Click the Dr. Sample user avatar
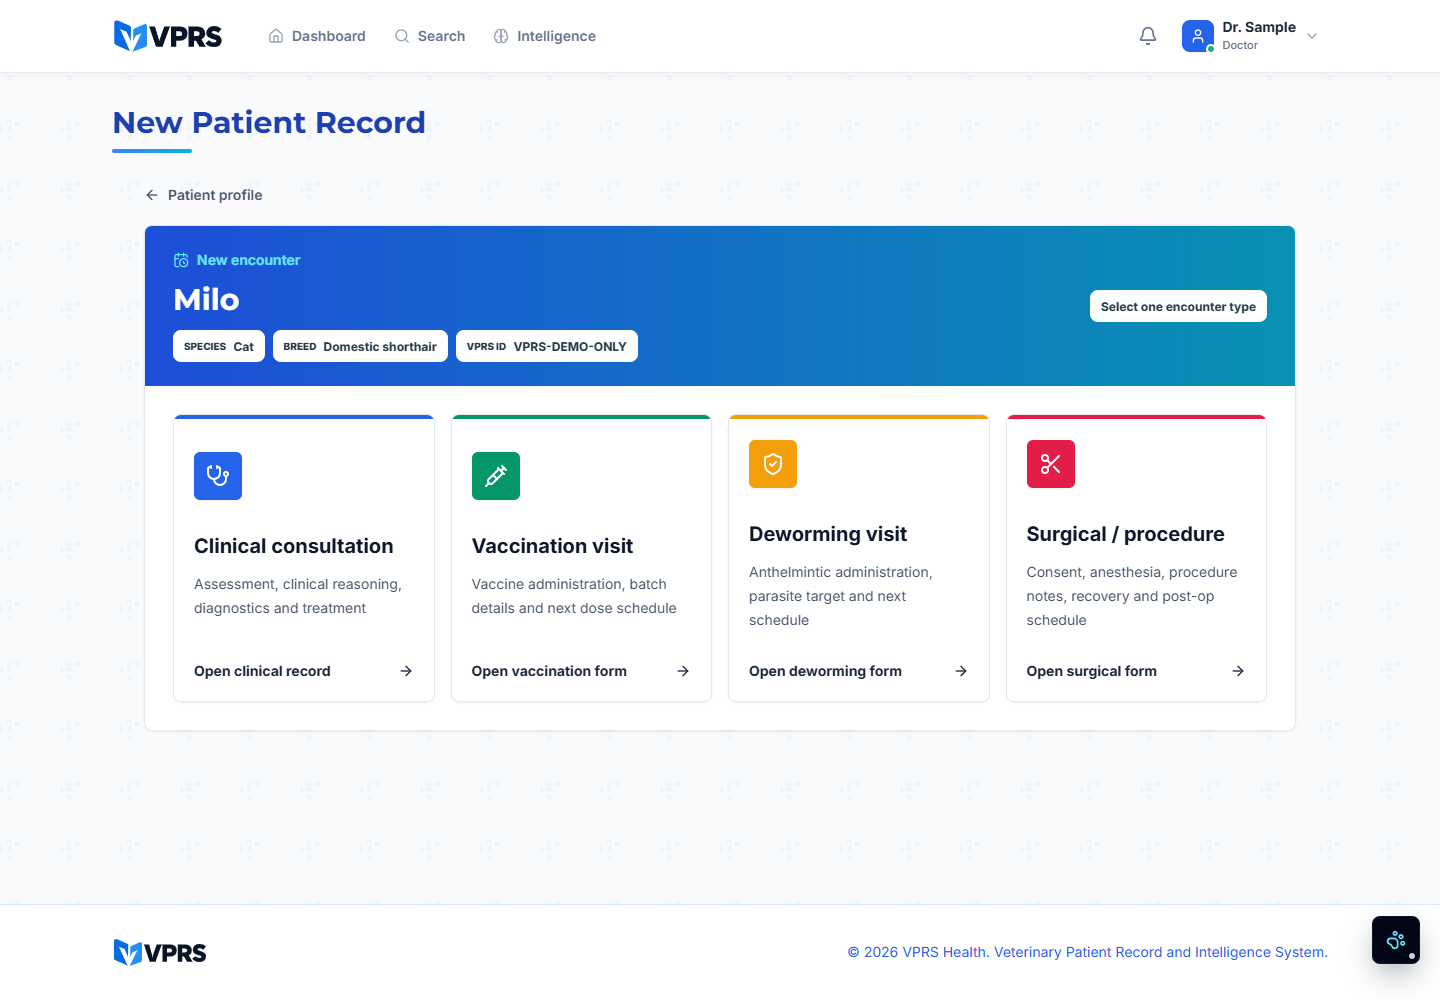 pyautogui.click(x=1198, y=36)
